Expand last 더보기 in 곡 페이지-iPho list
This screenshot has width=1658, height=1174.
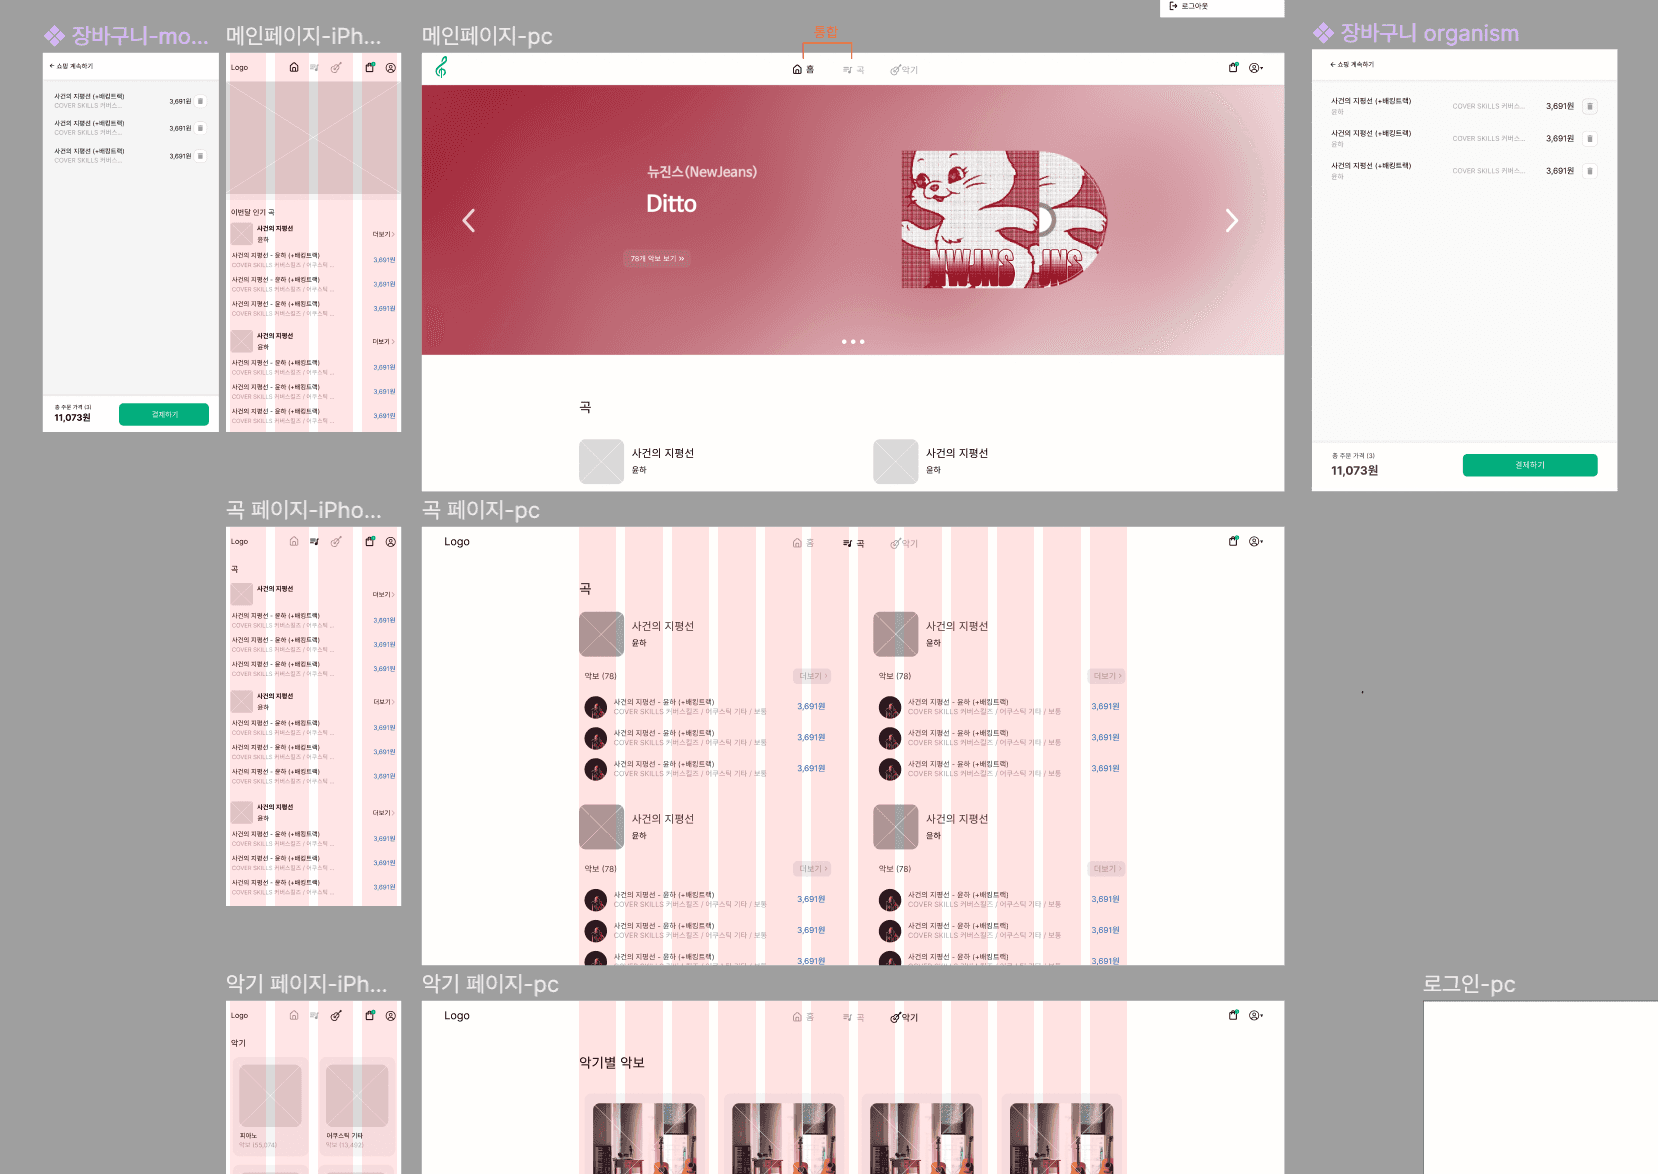click(x=384, y=813)
